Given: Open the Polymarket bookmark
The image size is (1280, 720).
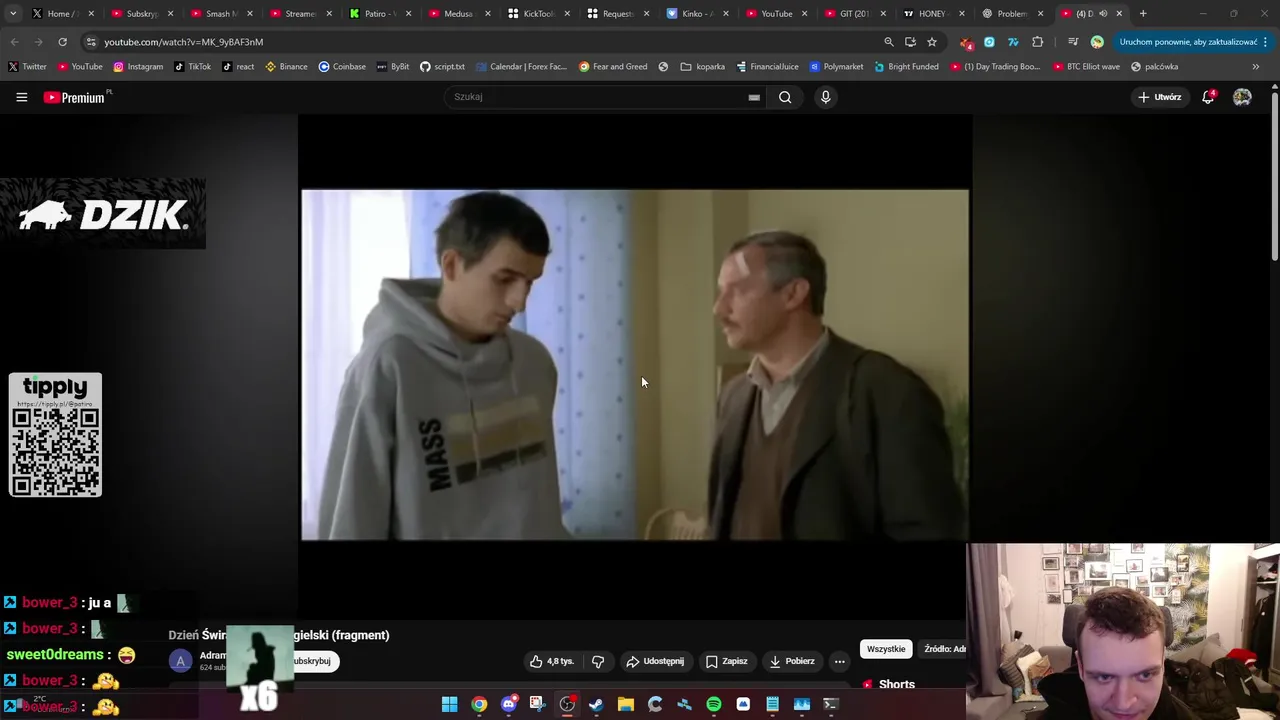Looking at the screenshot, I should click(836, 67).
